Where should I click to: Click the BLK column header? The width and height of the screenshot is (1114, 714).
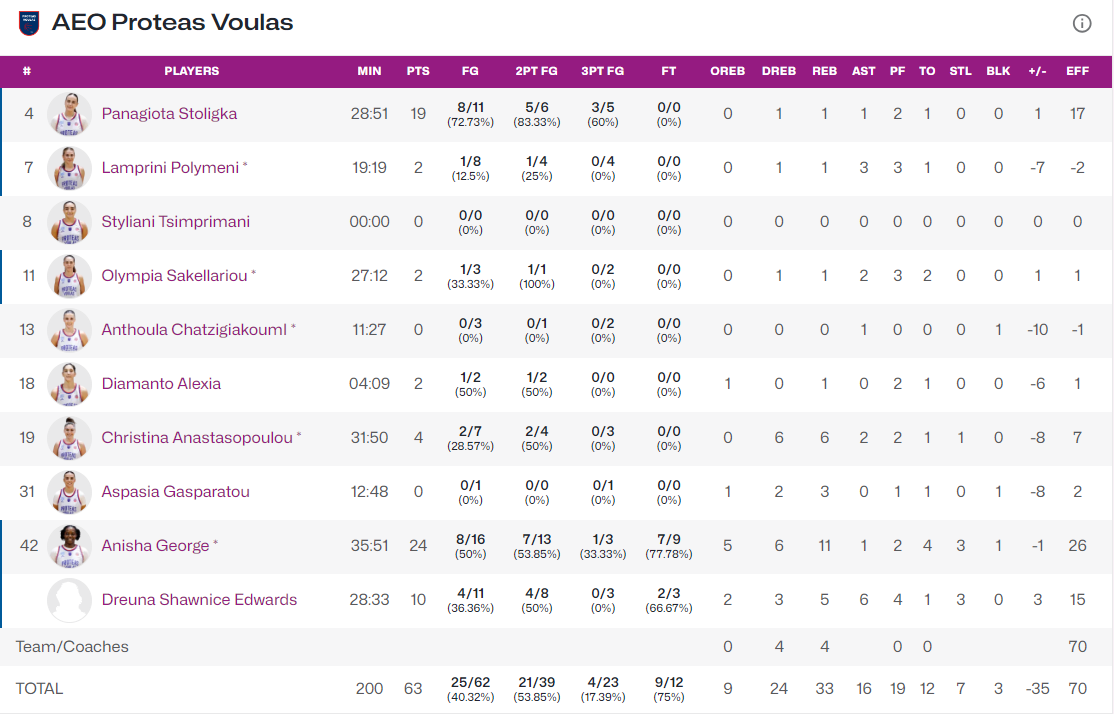coord(998,71)
